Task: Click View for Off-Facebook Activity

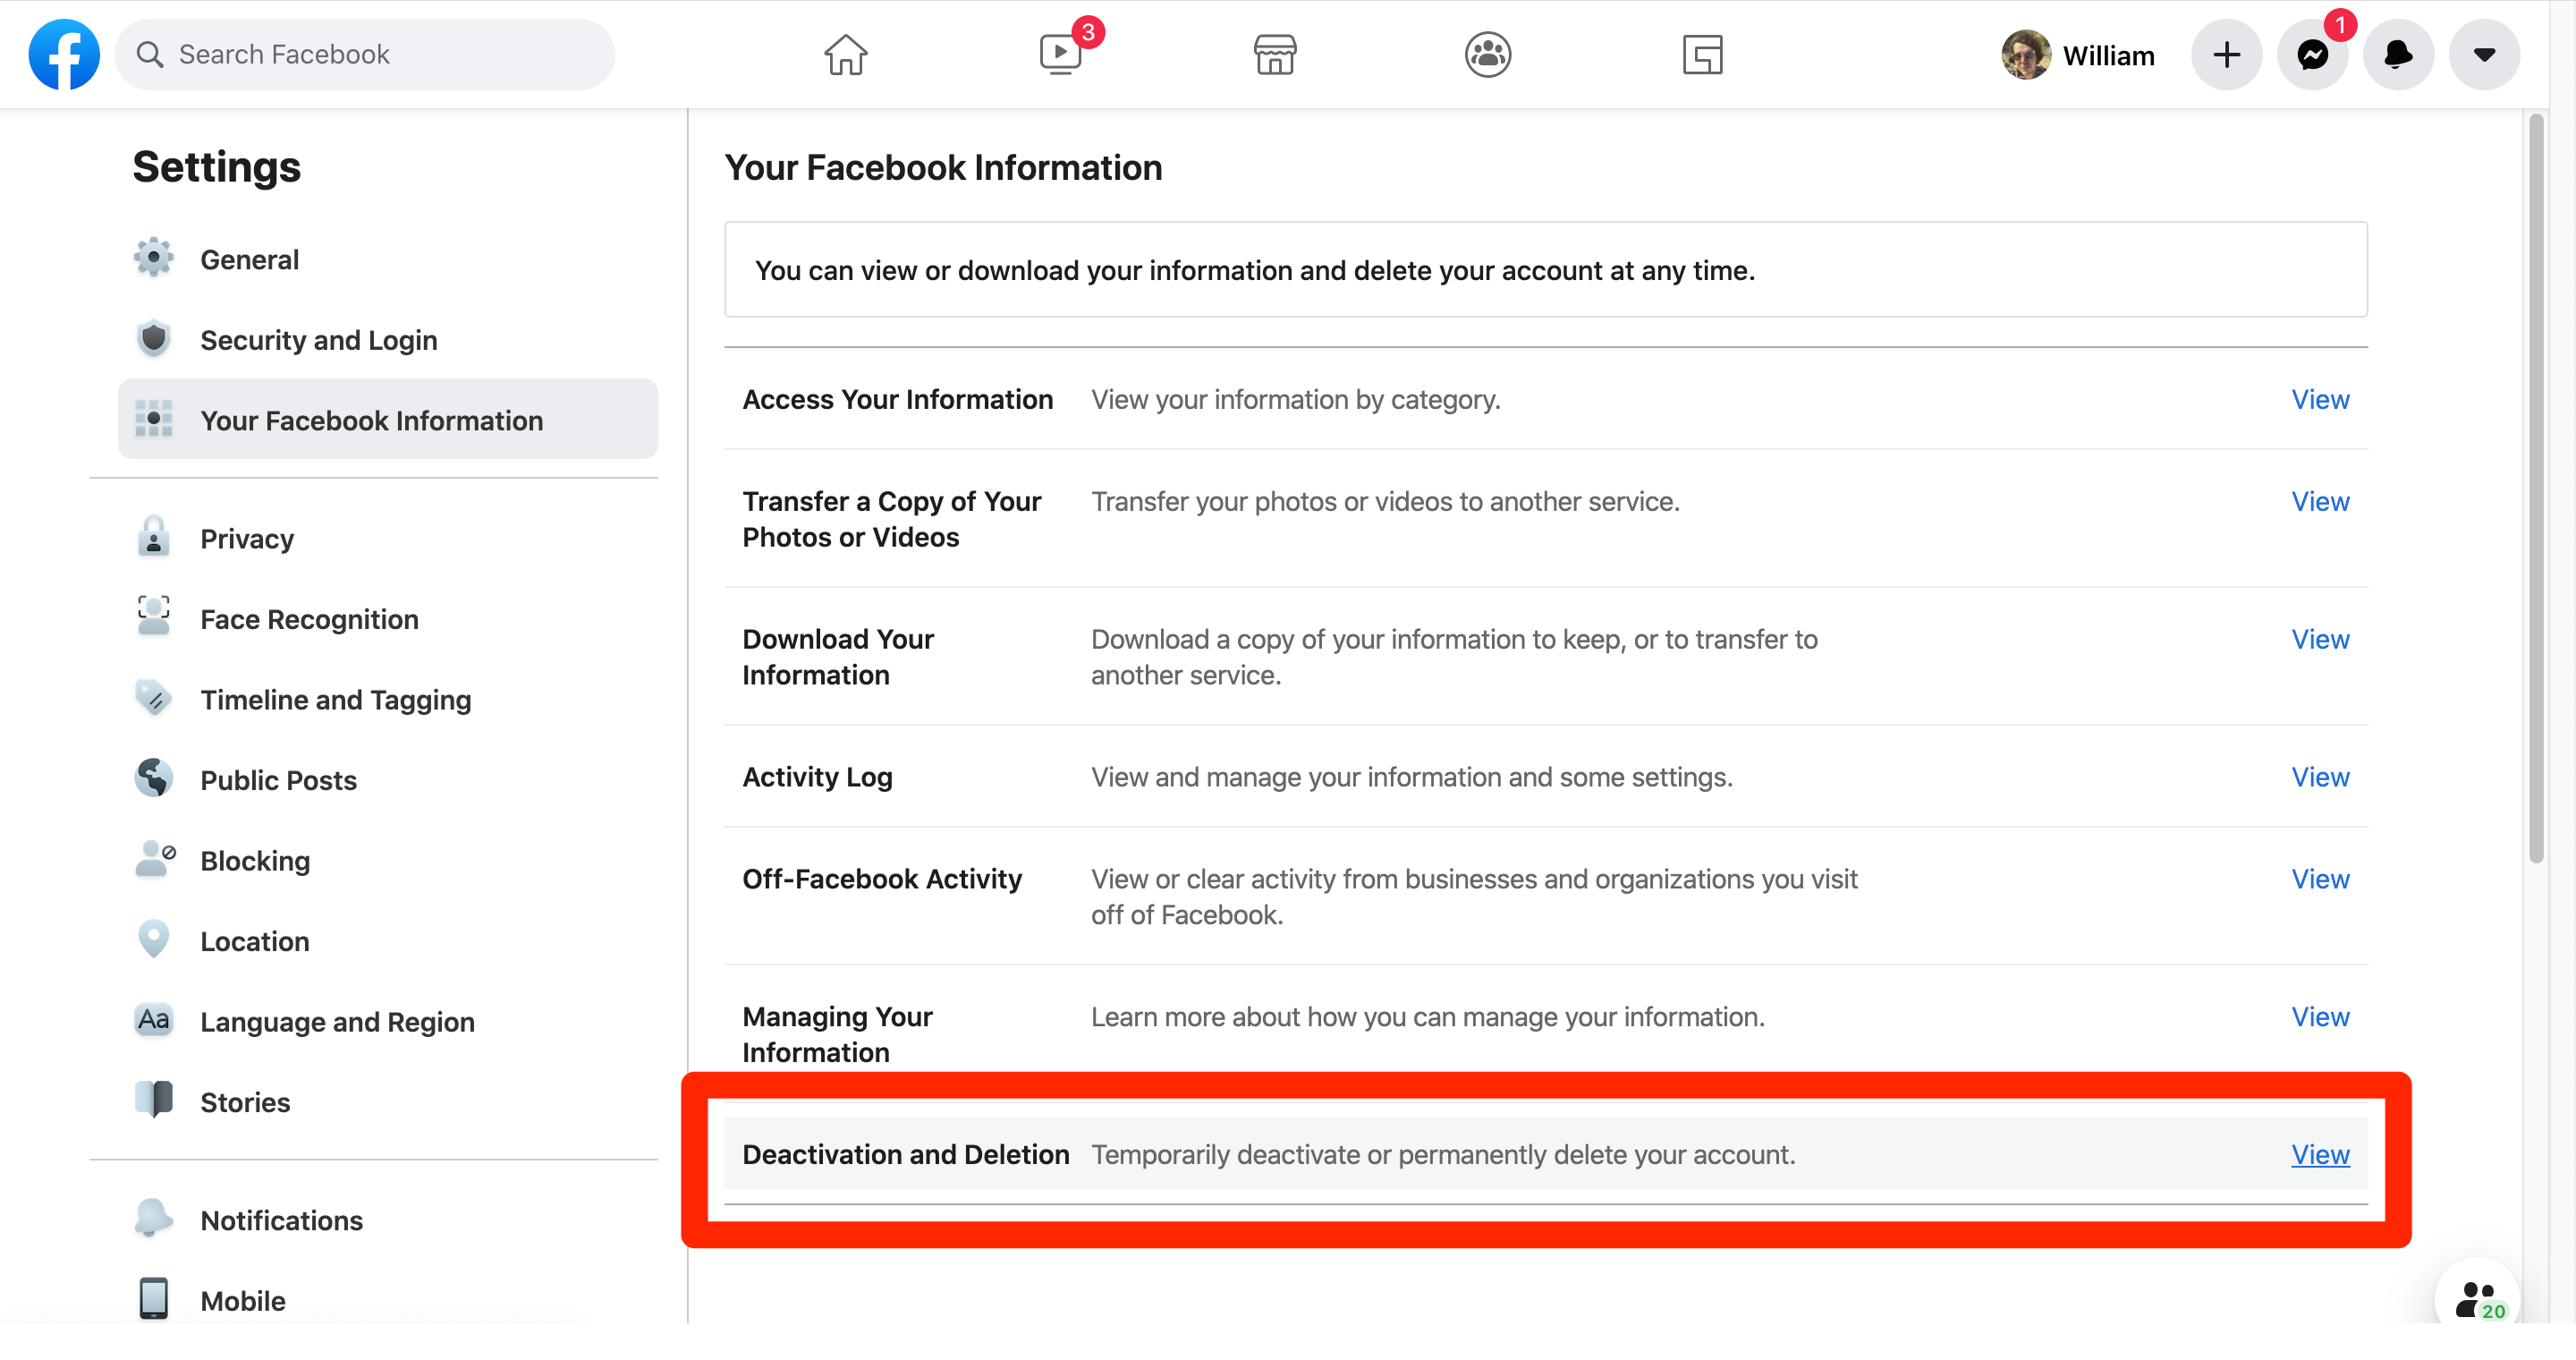Action: [2320, 880]
